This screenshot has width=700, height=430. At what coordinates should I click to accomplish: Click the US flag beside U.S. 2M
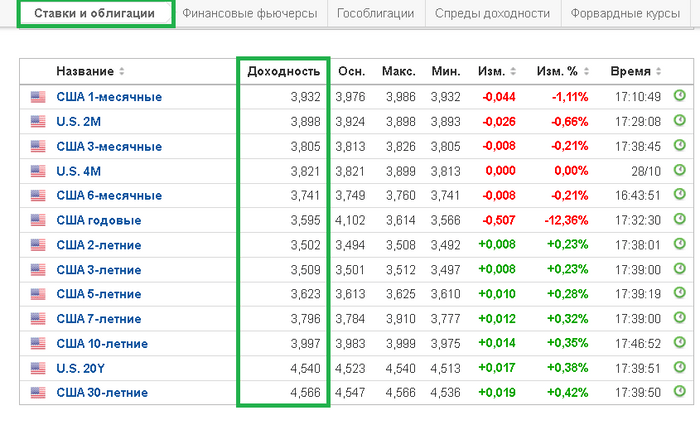tap(38, 122)
